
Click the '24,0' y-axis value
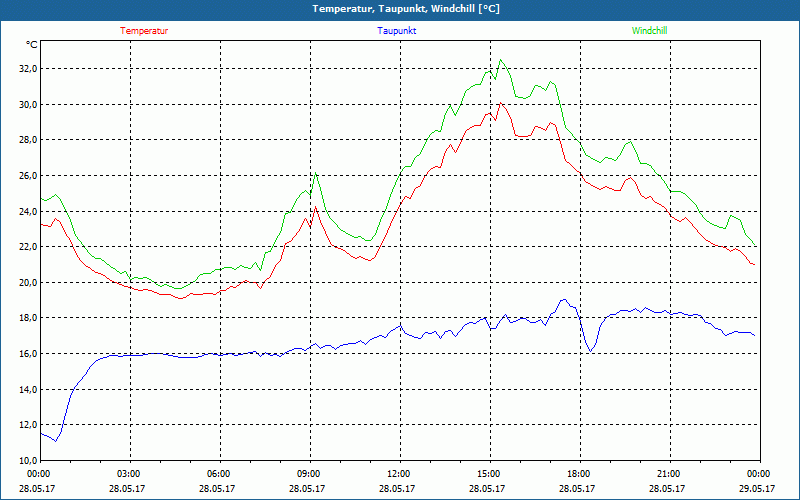click(x=29, y=211)
